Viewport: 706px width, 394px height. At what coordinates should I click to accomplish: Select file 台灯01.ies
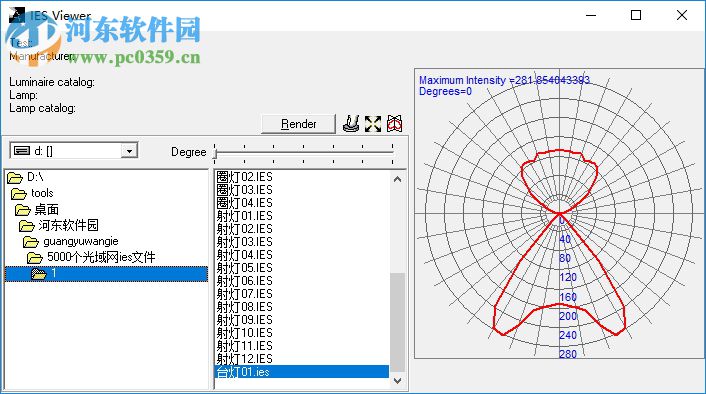point(302,372)
